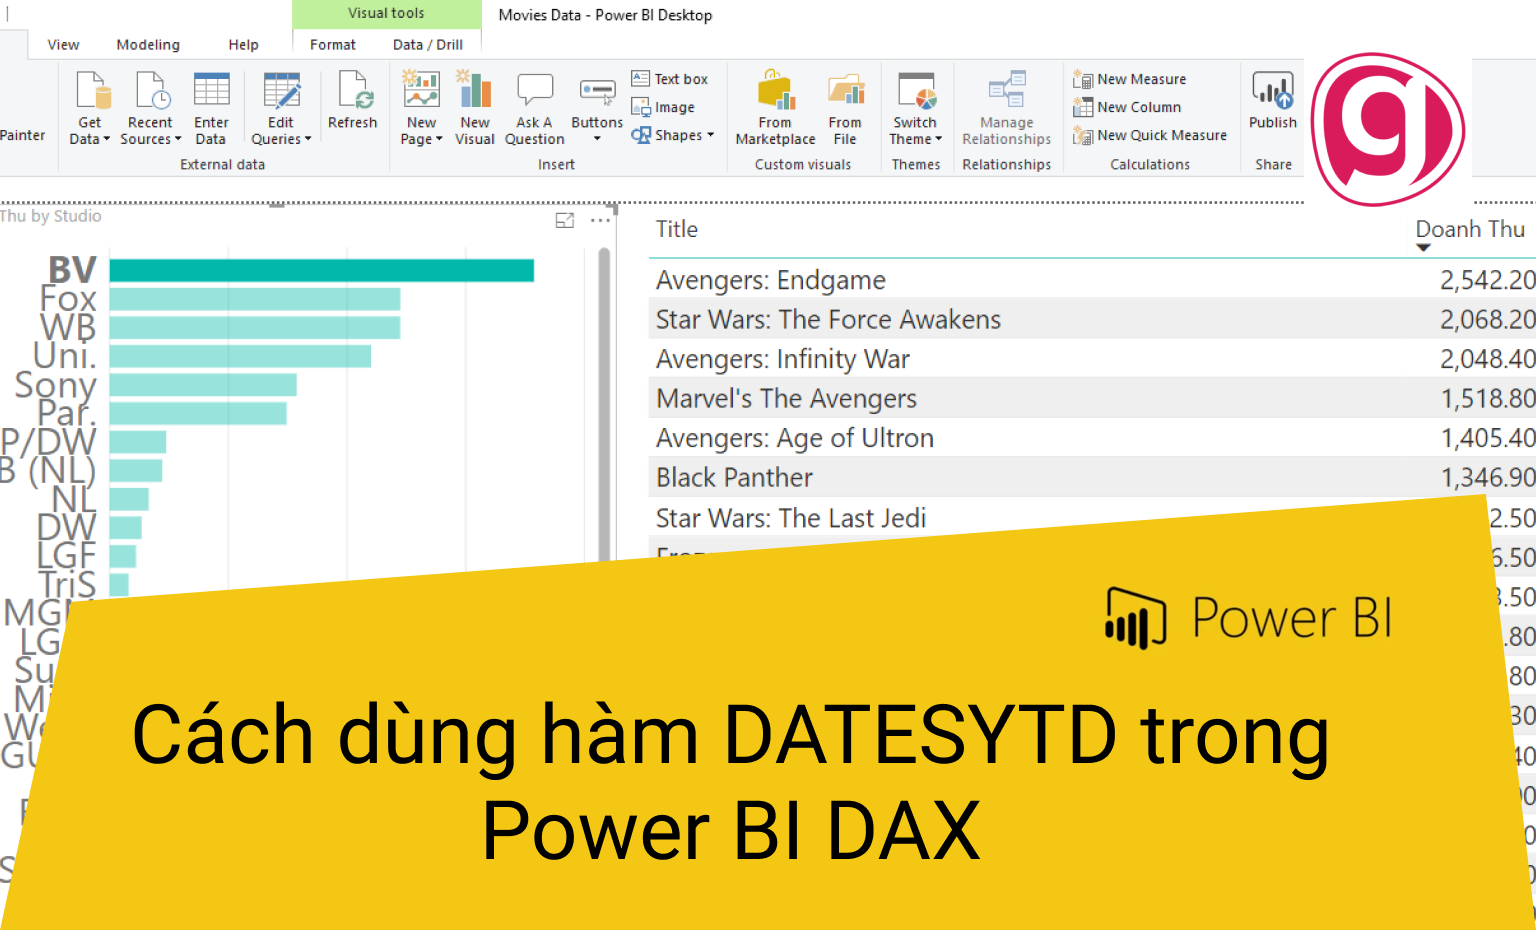The width and height of the screenshot is (1536, 930).
Task: Click the Enter Data table icon
Action: pos(211,90)
